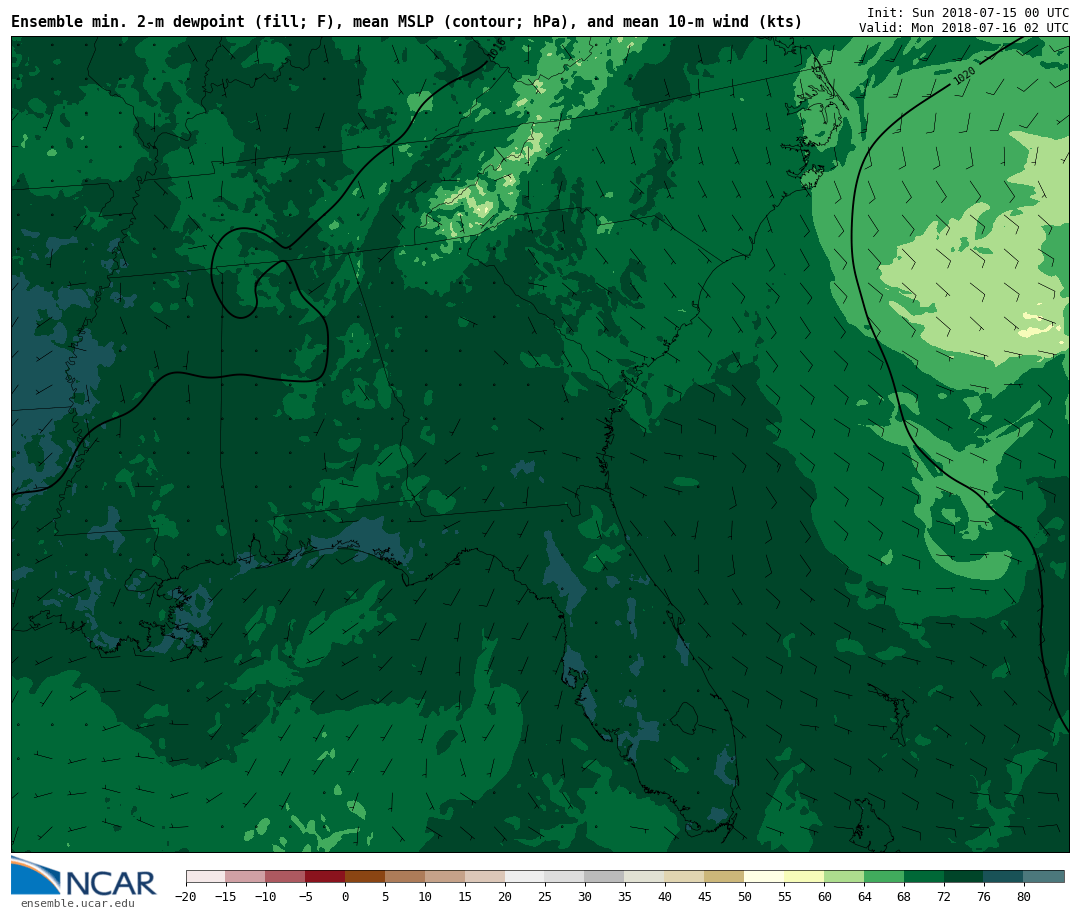Viewport: 1080px width, 915px height.
Task: Select dark teal swatch between 76 and 80
Action: pyautogui.click(x=1003, y=876)
